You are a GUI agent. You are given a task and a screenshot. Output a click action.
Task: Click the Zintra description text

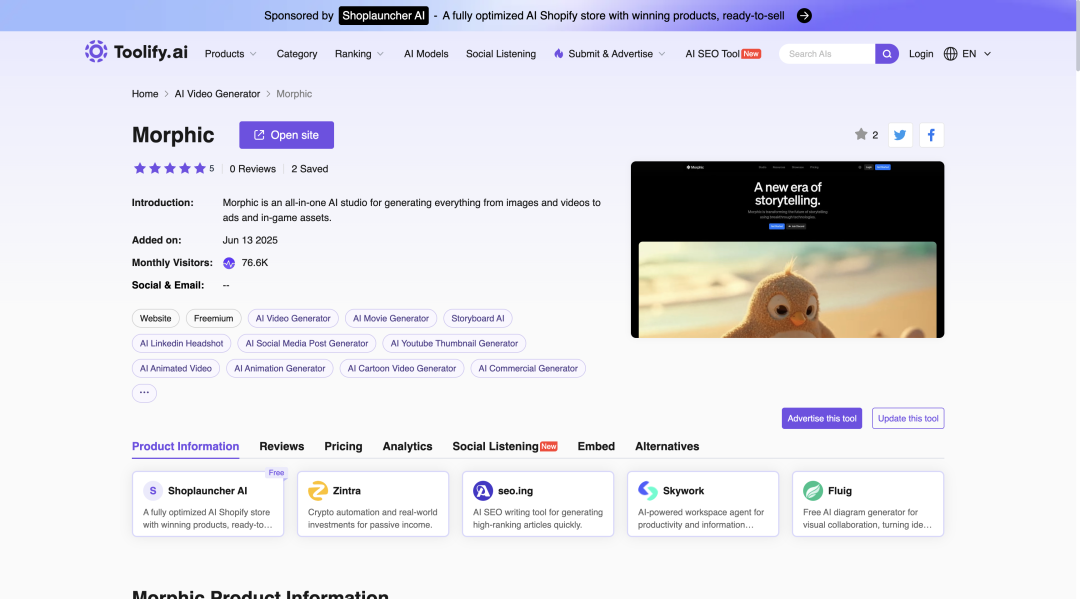pos(373,518)
